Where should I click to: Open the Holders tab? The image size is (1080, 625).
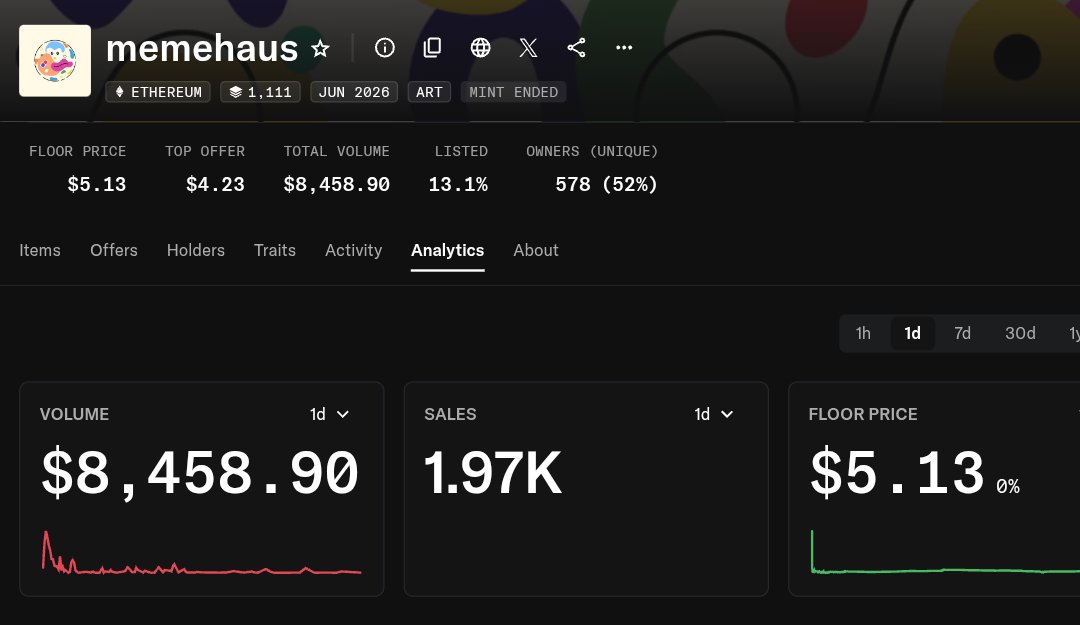pyautogui.click(x=196, y=250)
